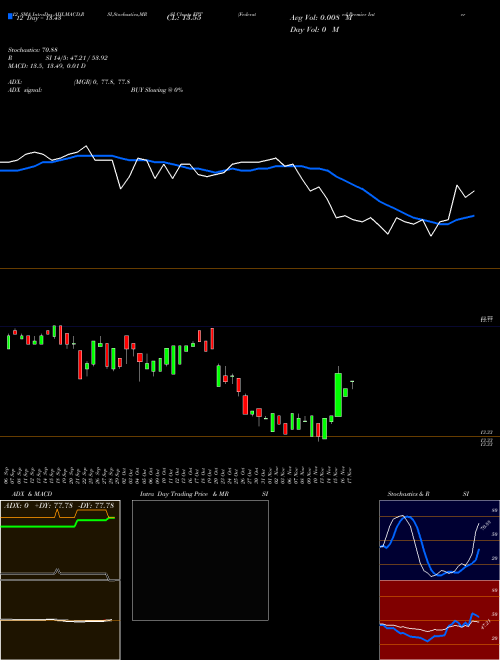This screenshot has height=660, width=500.
Task: Click the "CL: 13.55" closing price text
Action: (184, 18)
